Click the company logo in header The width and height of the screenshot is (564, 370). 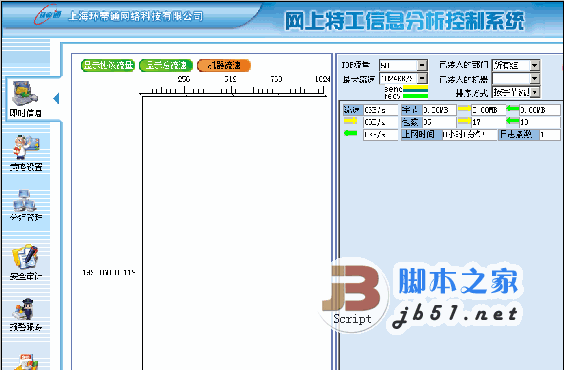(x=47, y=14)
